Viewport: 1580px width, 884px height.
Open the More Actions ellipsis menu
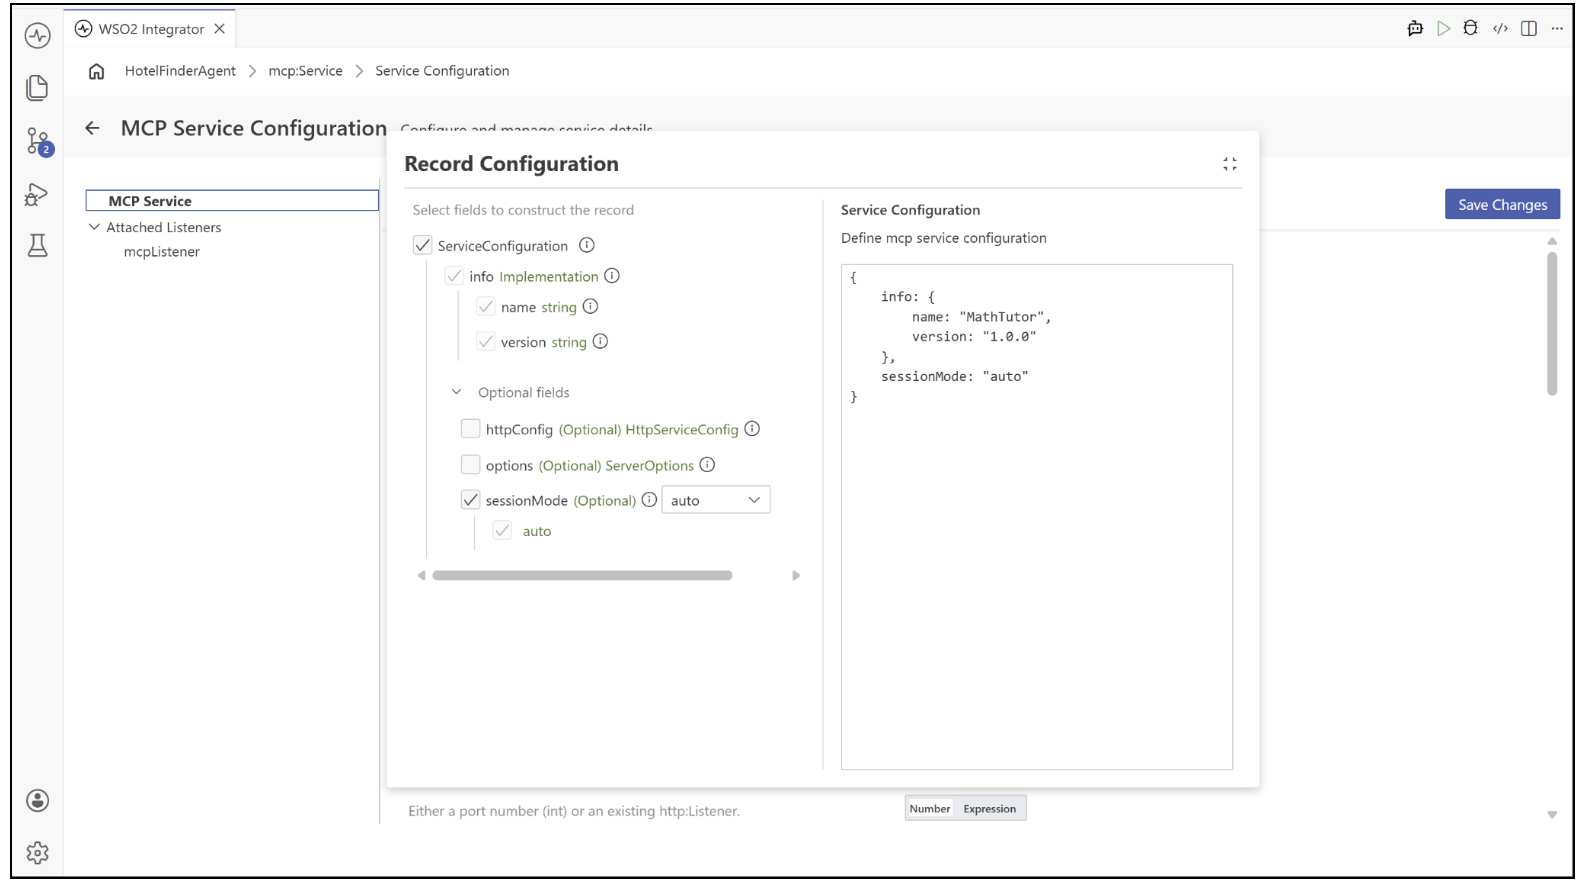[x=1557, y=29]
